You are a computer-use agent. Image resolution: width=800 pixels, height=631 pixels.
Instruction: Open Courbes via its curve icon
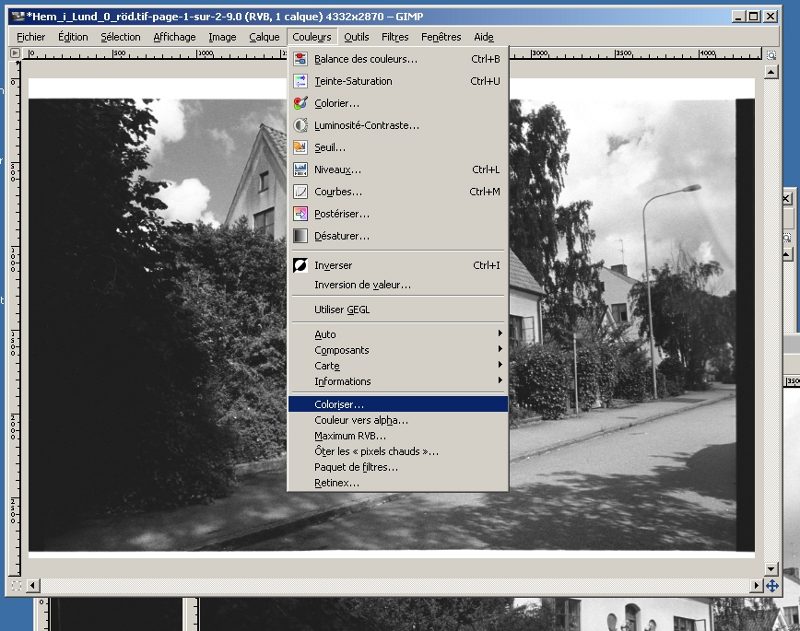click(300, 191)
